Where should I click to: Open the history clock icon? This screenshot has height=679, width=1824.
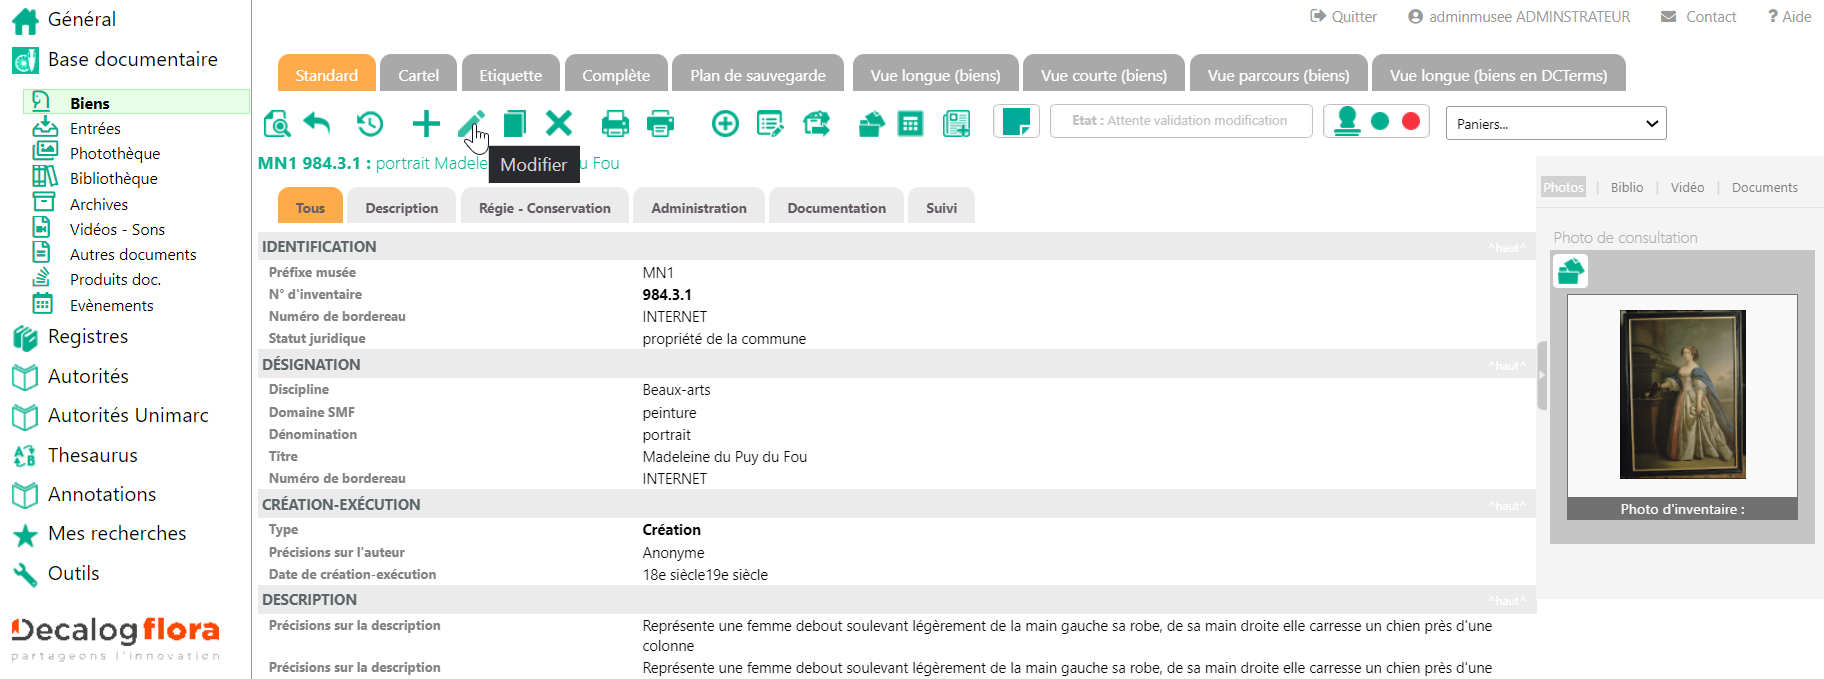pos(370,124)
